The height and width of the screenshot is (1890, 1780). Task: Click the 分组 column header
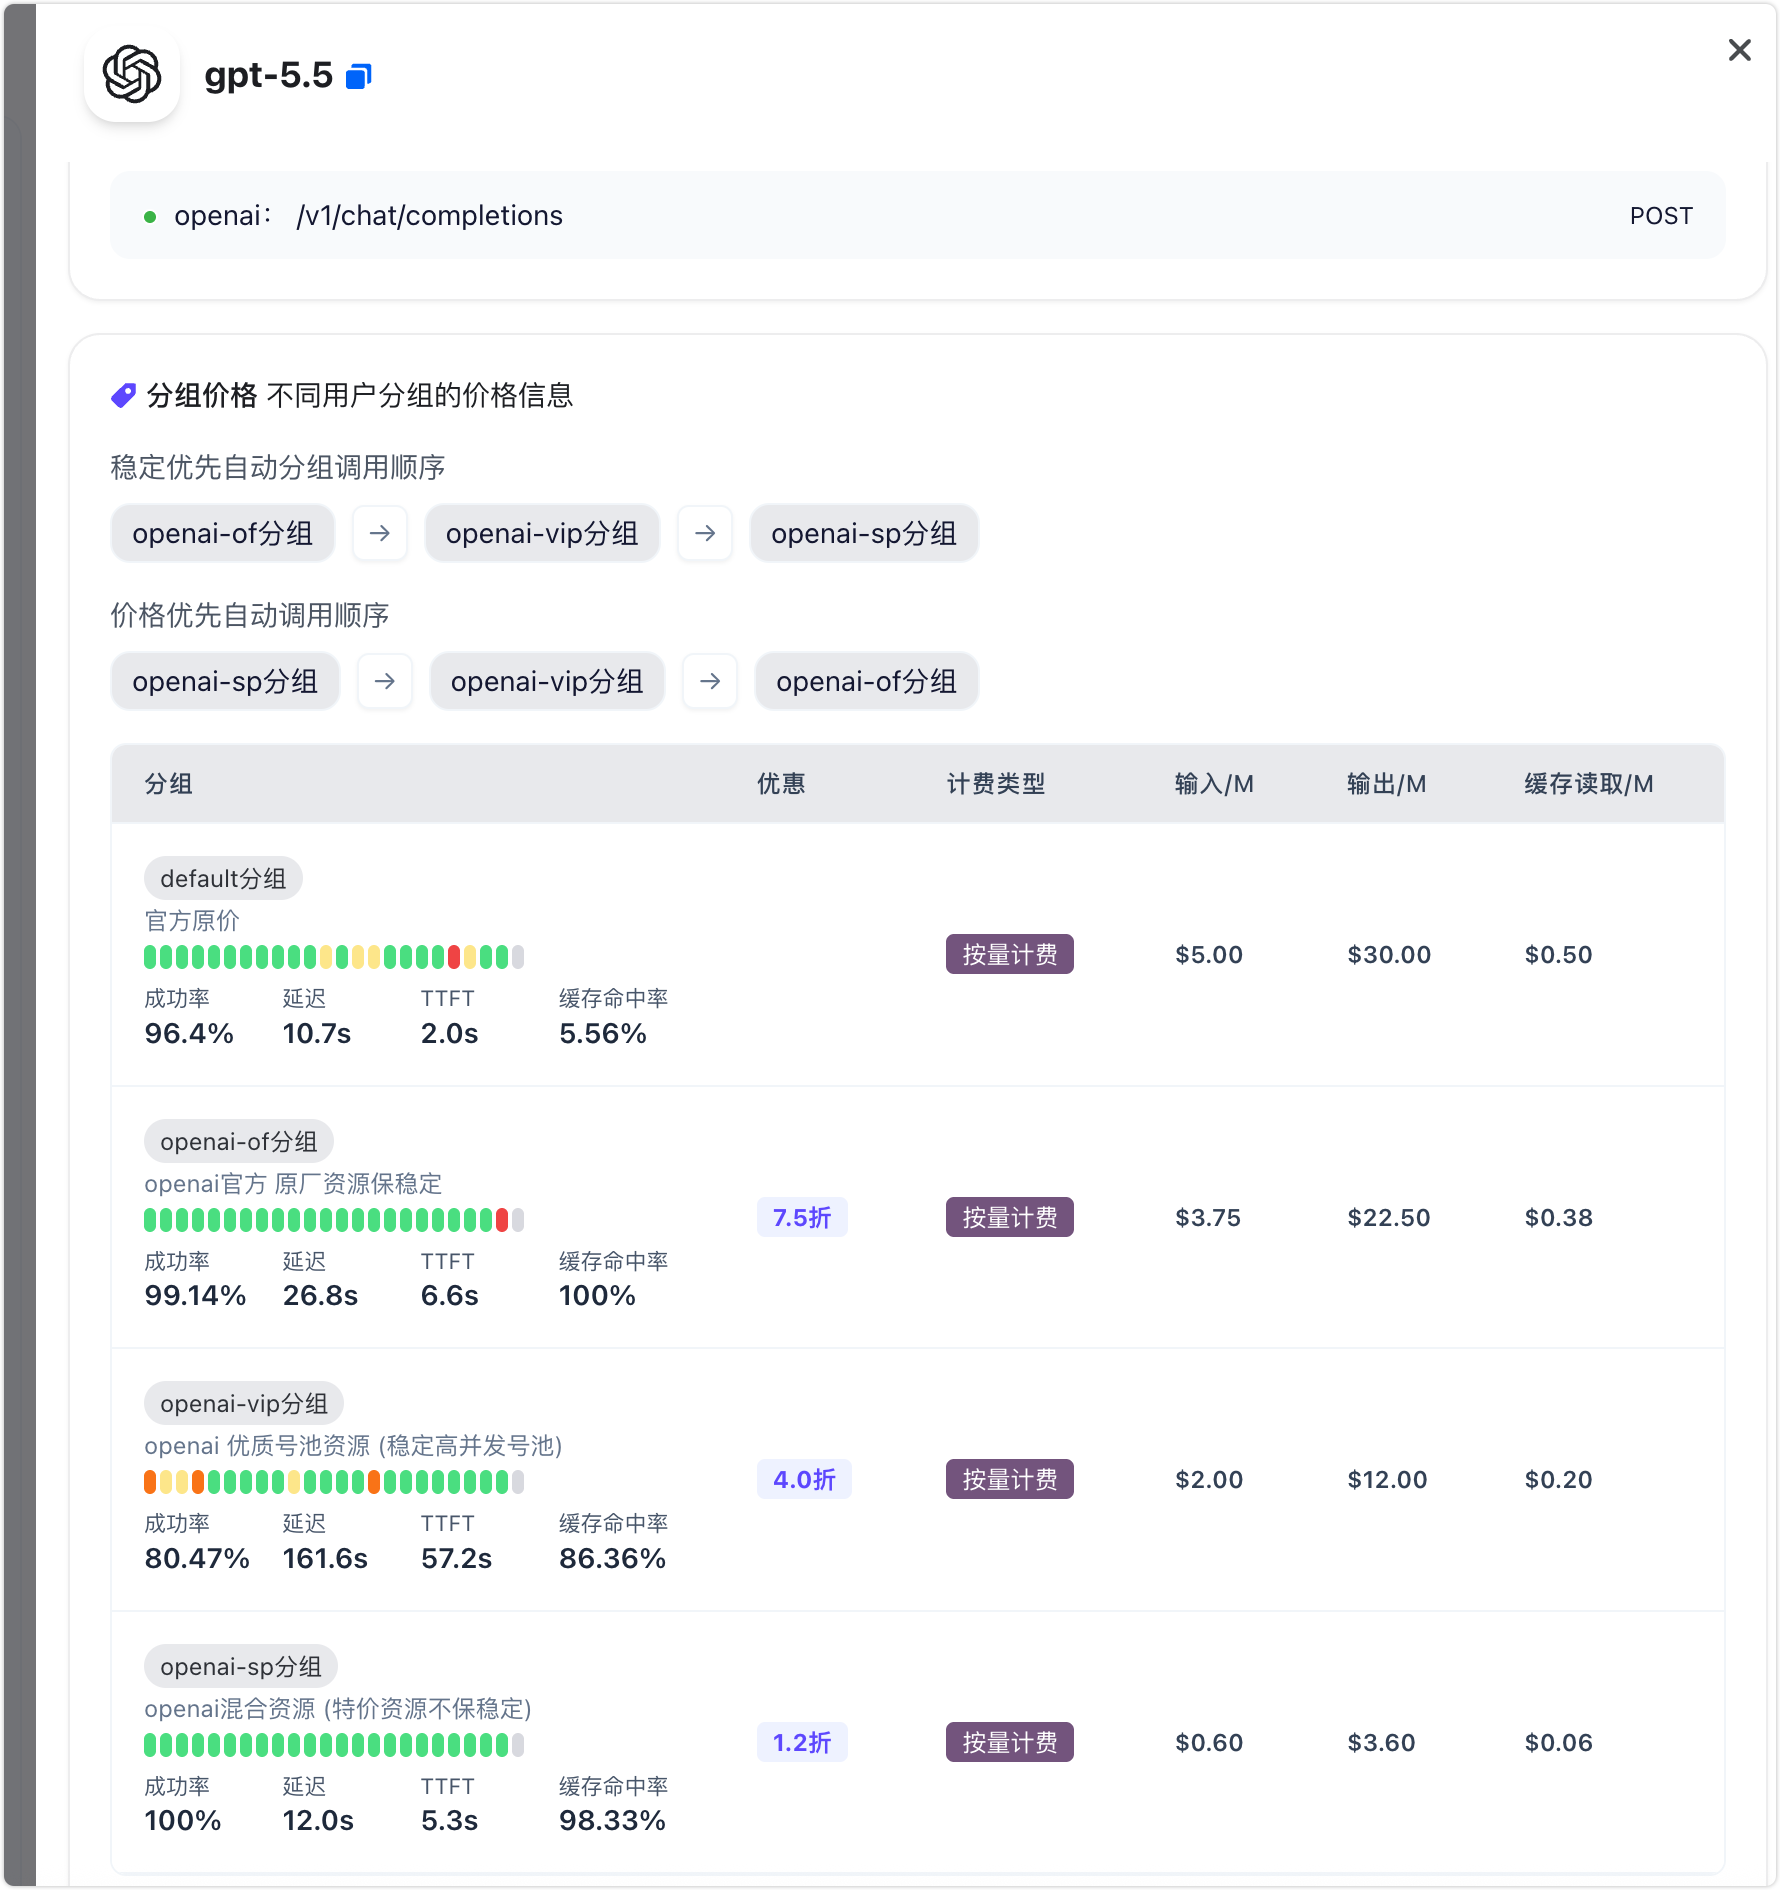click(169, 784)
